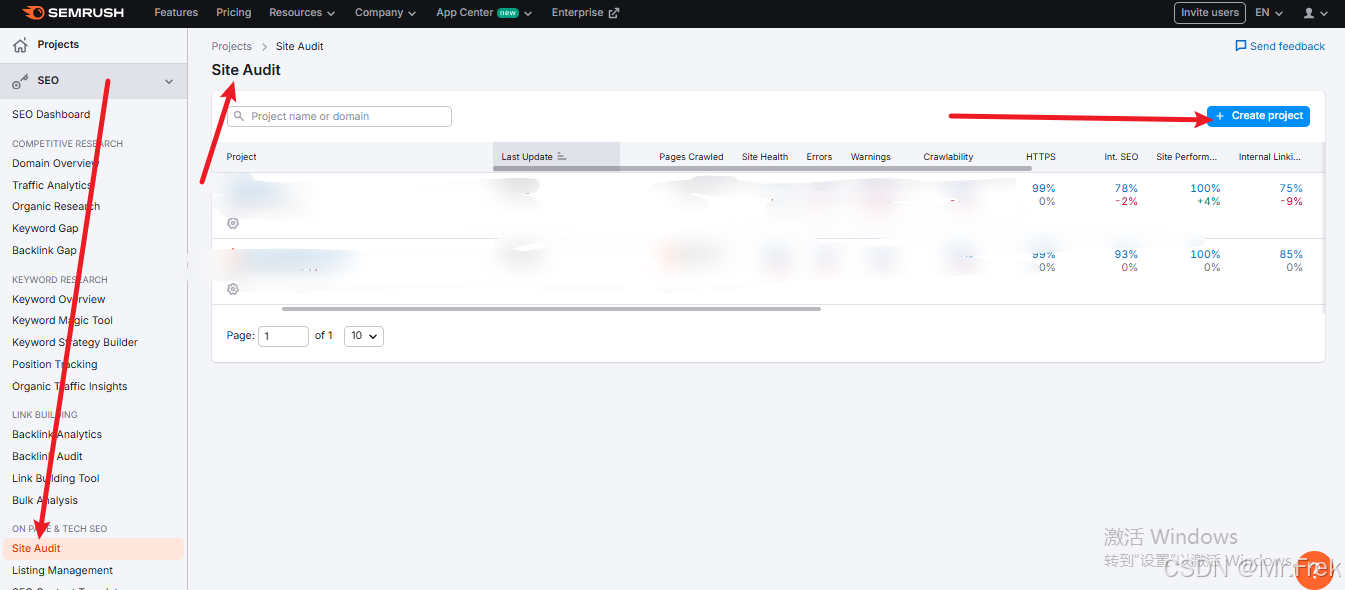The image size is (1345, 590).
Task: Click the Send feedback speech bubble icon
Action: [1240, 46]
